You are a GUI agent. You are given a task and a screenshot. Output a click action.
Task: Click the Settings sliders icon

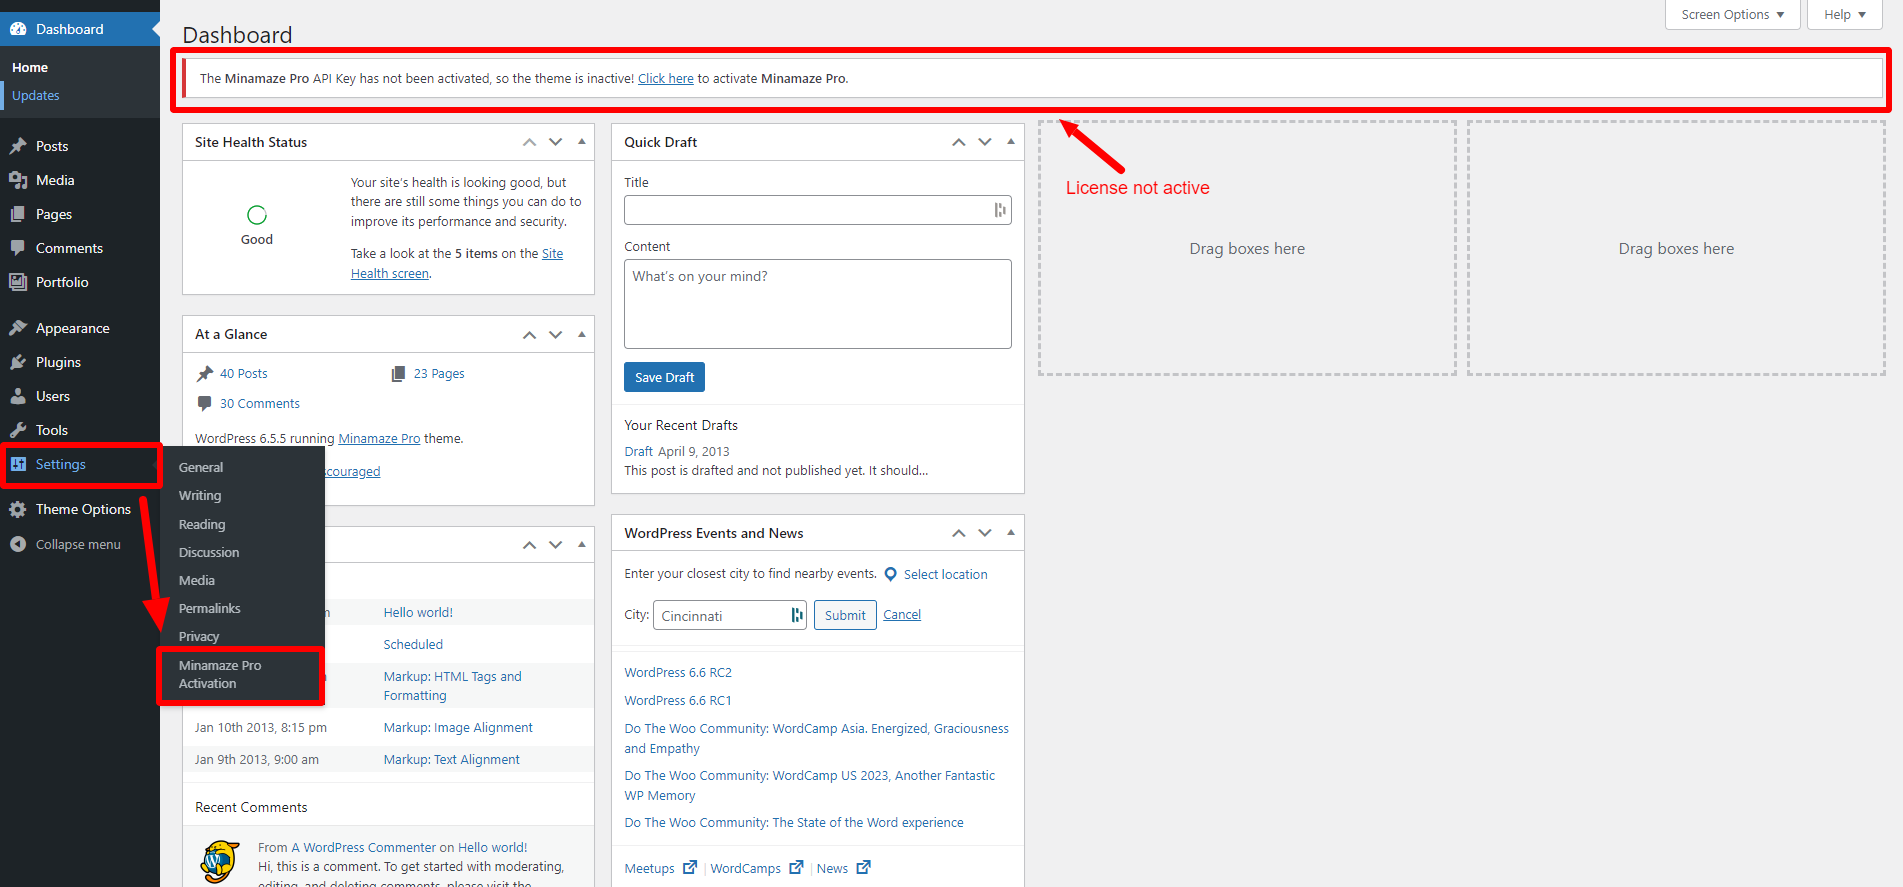click(18, 464)
